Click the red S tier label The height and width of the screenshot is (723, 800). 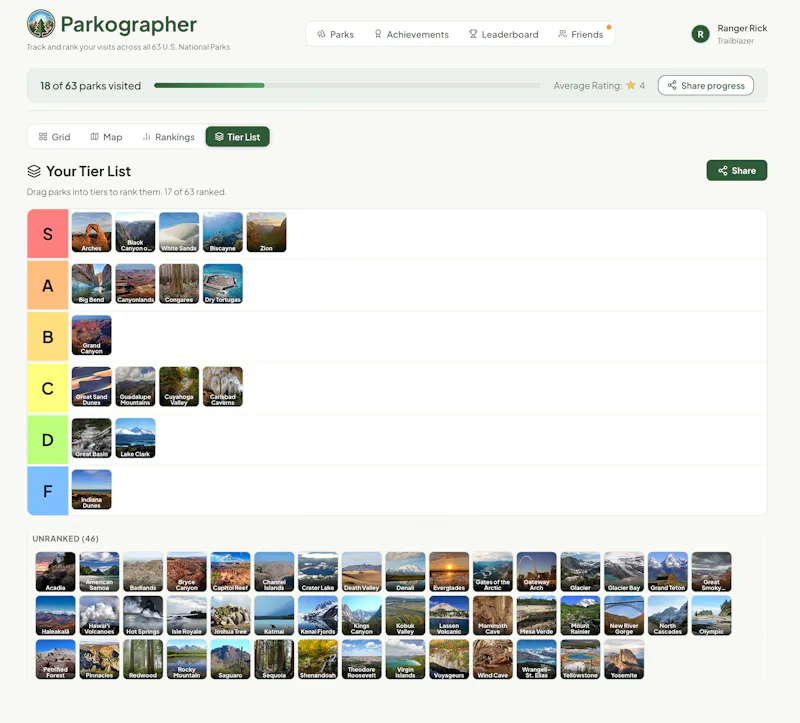47,234
